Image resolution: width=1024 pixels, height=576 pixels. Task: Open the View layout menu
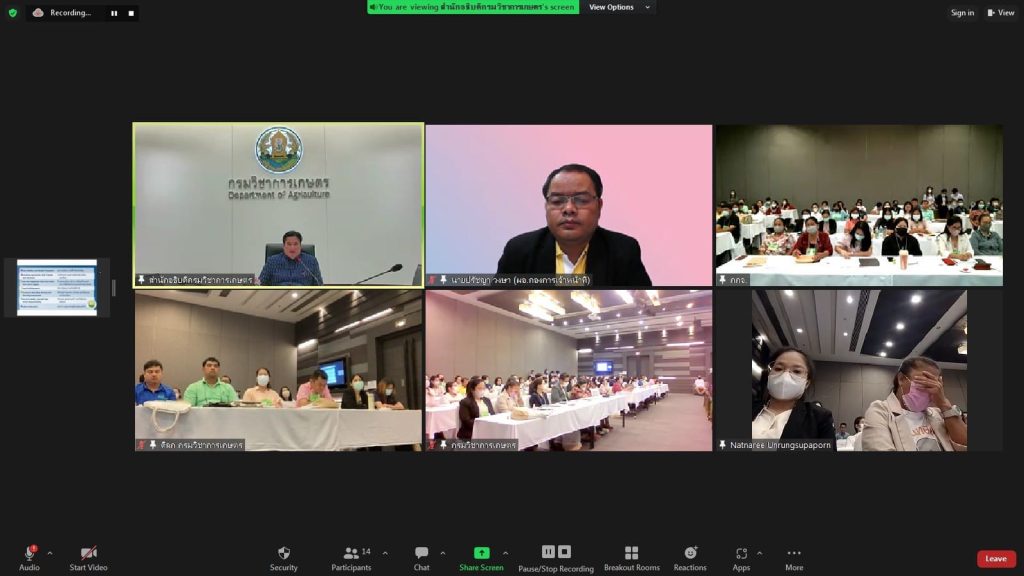1000,13
